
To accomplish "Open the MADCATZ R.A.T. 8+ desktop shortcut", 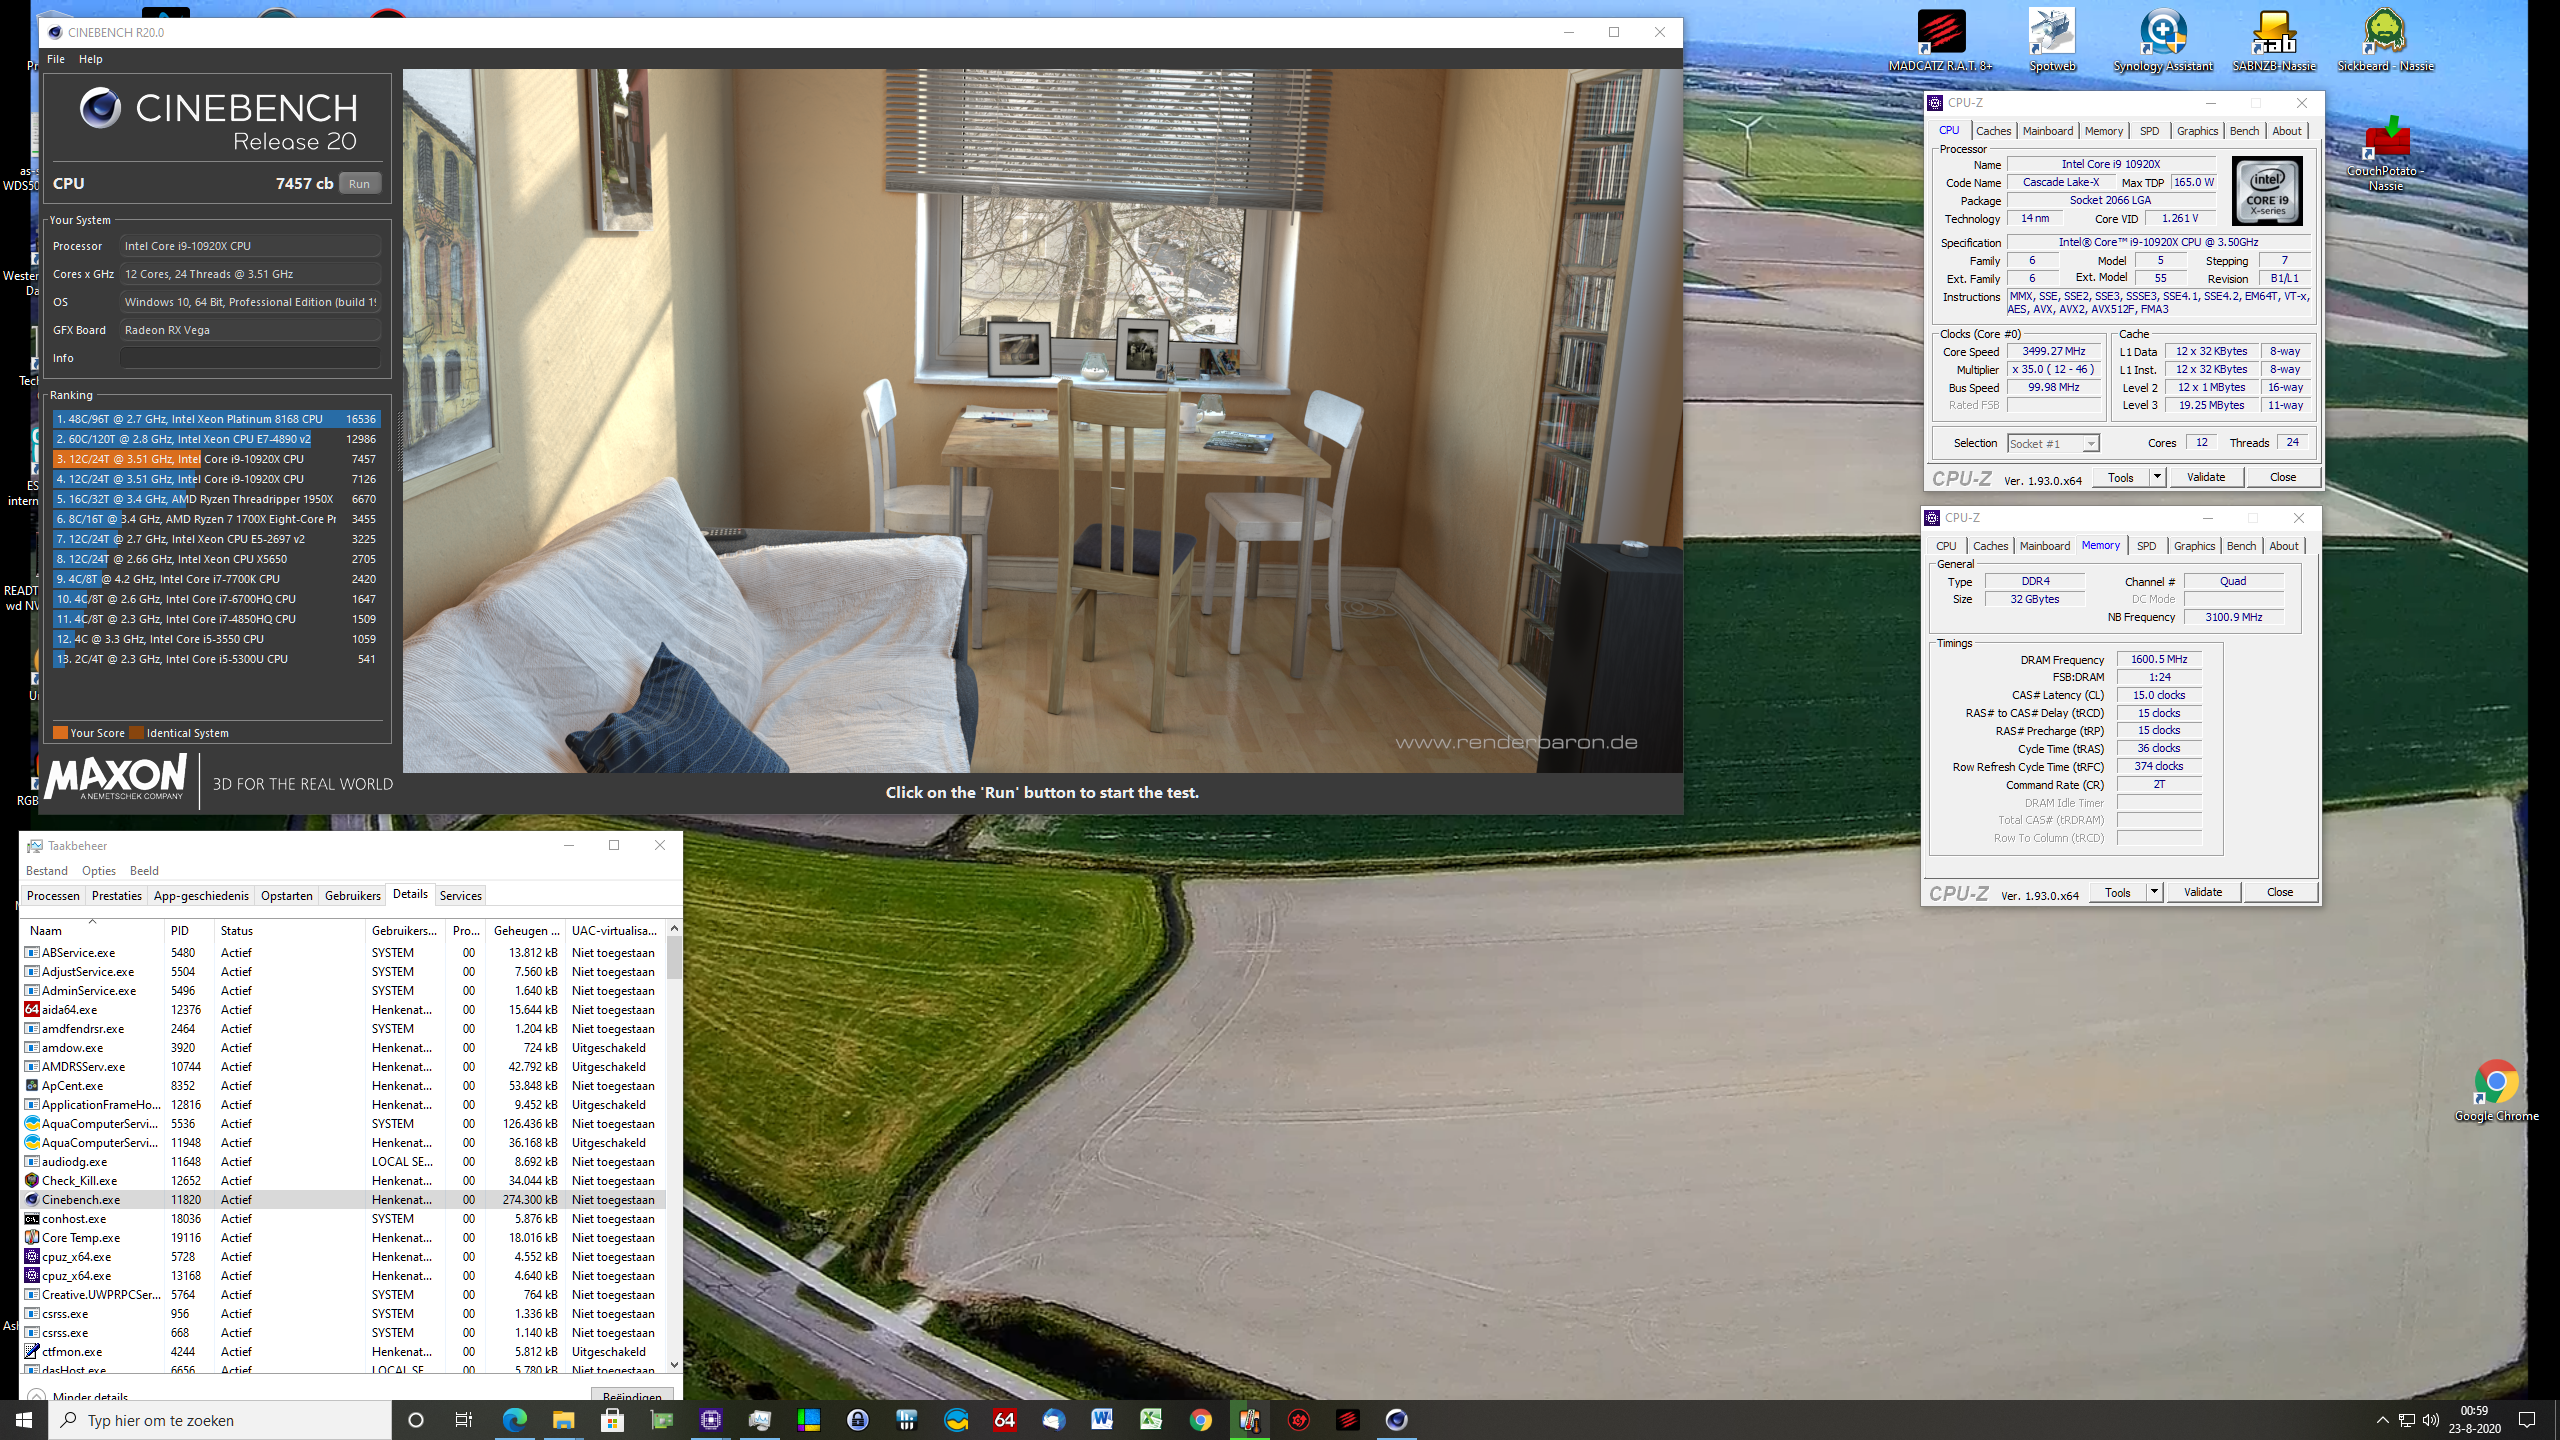I will tap(1940, 40).
